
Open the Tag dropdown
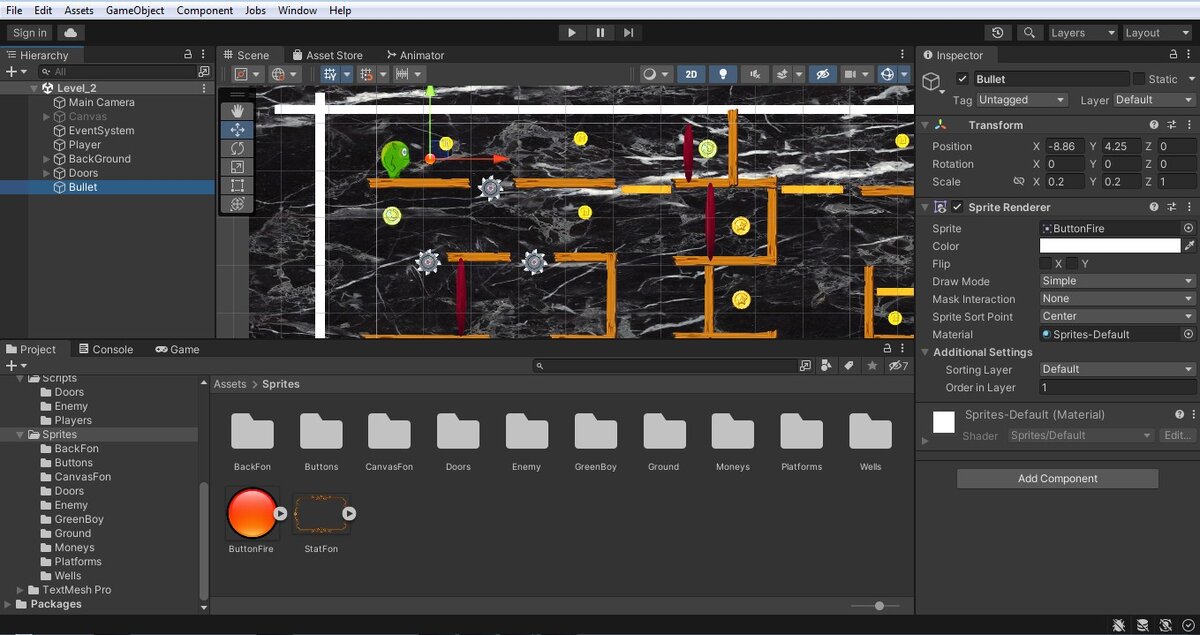coord(1023,100)
